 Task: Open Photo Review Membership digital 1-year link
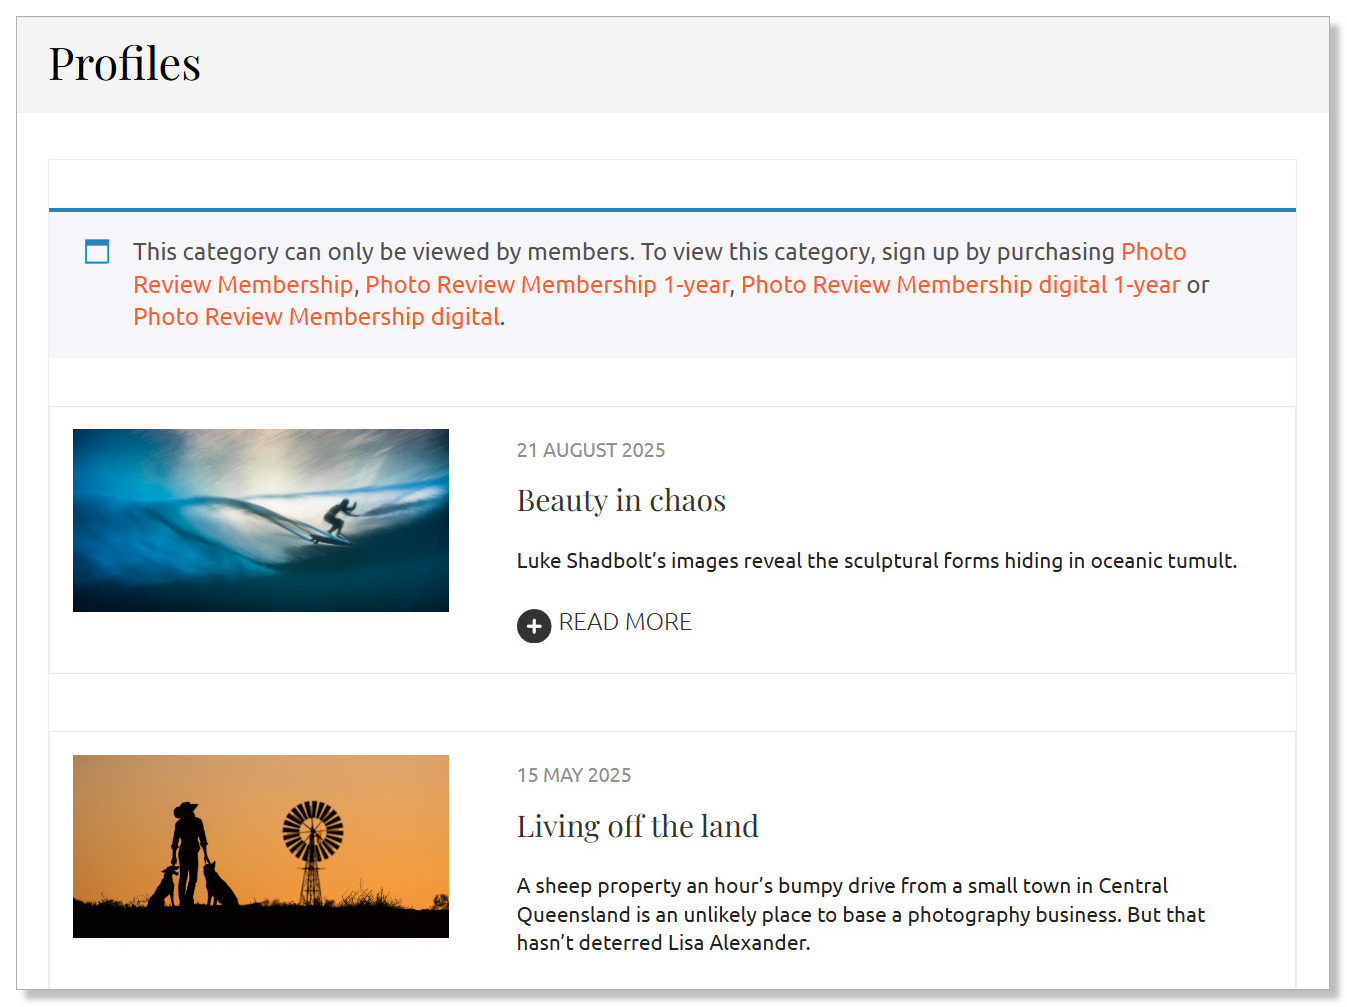959,285
